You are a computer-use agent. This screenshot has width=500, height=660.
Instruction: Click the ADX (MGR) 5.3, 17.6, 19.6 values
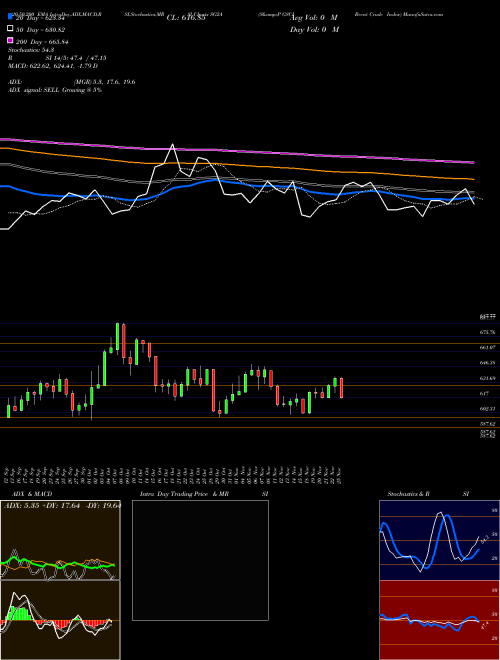[104, 82]
